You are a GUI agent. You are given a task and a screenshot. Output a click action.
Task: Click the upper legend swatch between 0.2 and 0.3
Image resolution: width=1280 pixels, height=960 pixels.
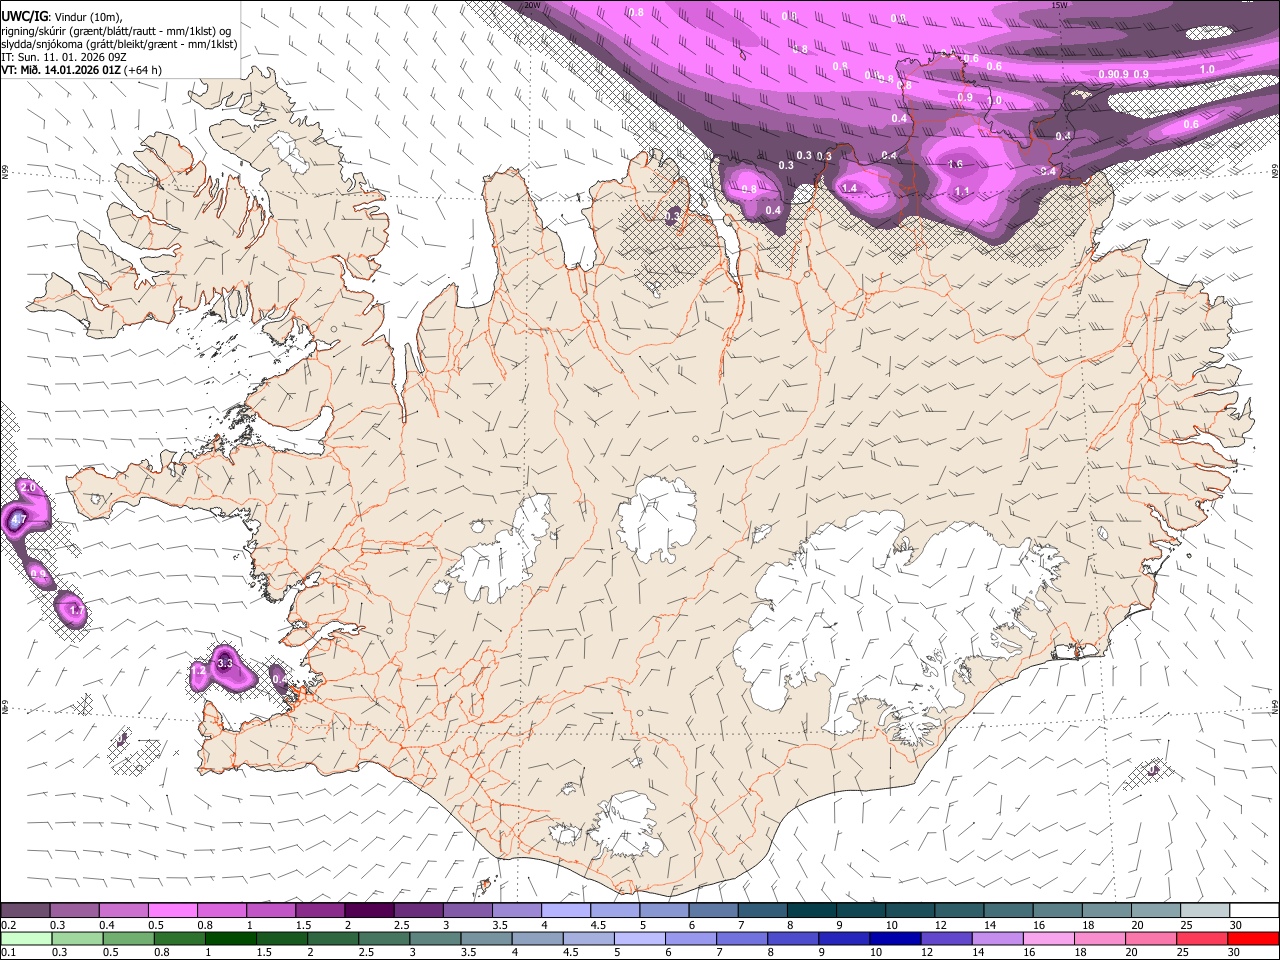(25, 910)
